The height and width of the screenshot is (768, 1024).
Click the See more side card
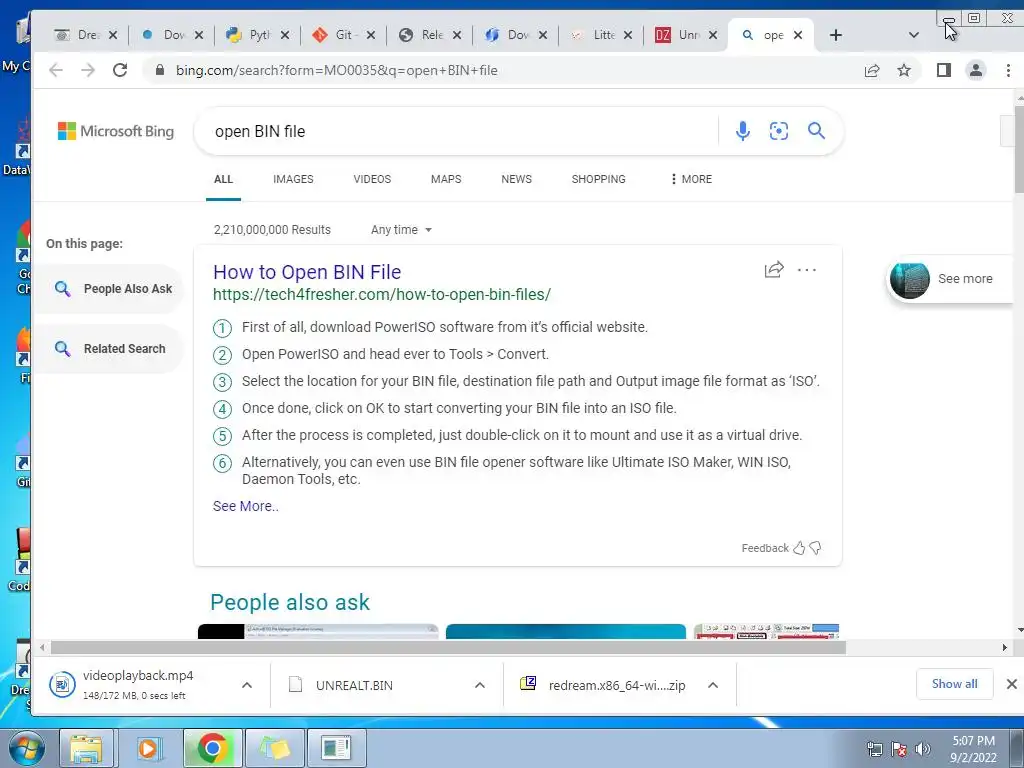[950, 279]
